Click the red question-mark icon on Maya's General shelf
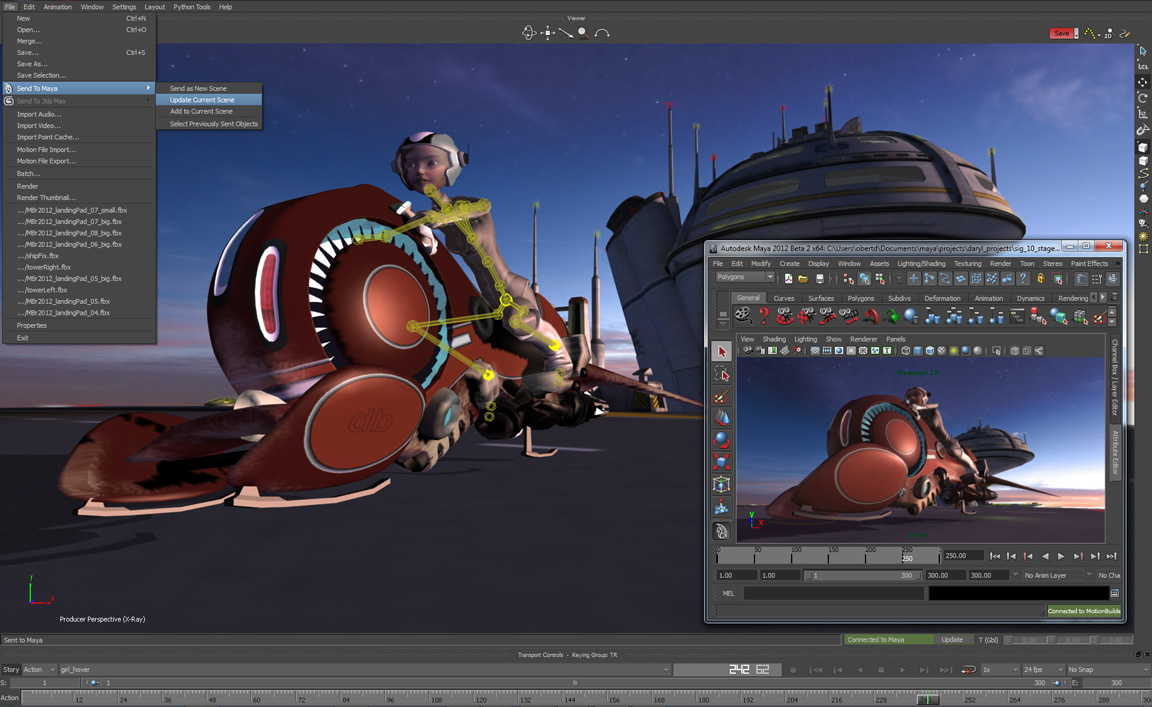The image size is (1152, 707). click(765, 315)
